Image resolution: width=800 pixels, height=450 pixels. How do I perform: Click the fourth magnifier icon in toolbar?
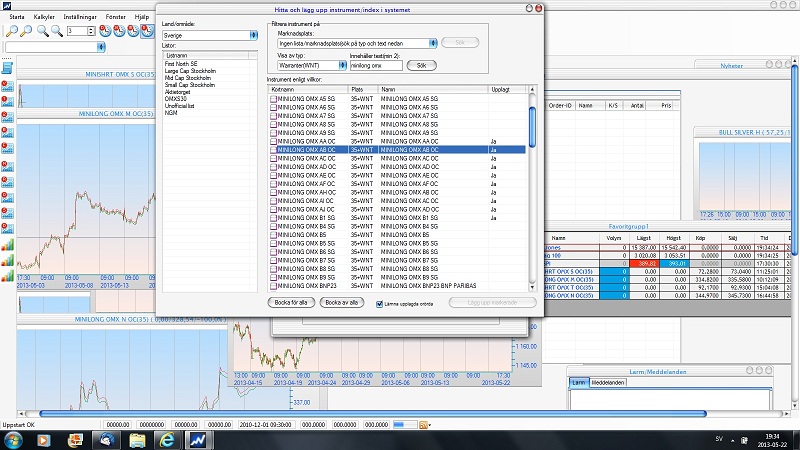pyautogui.click(x=56, y=31)
